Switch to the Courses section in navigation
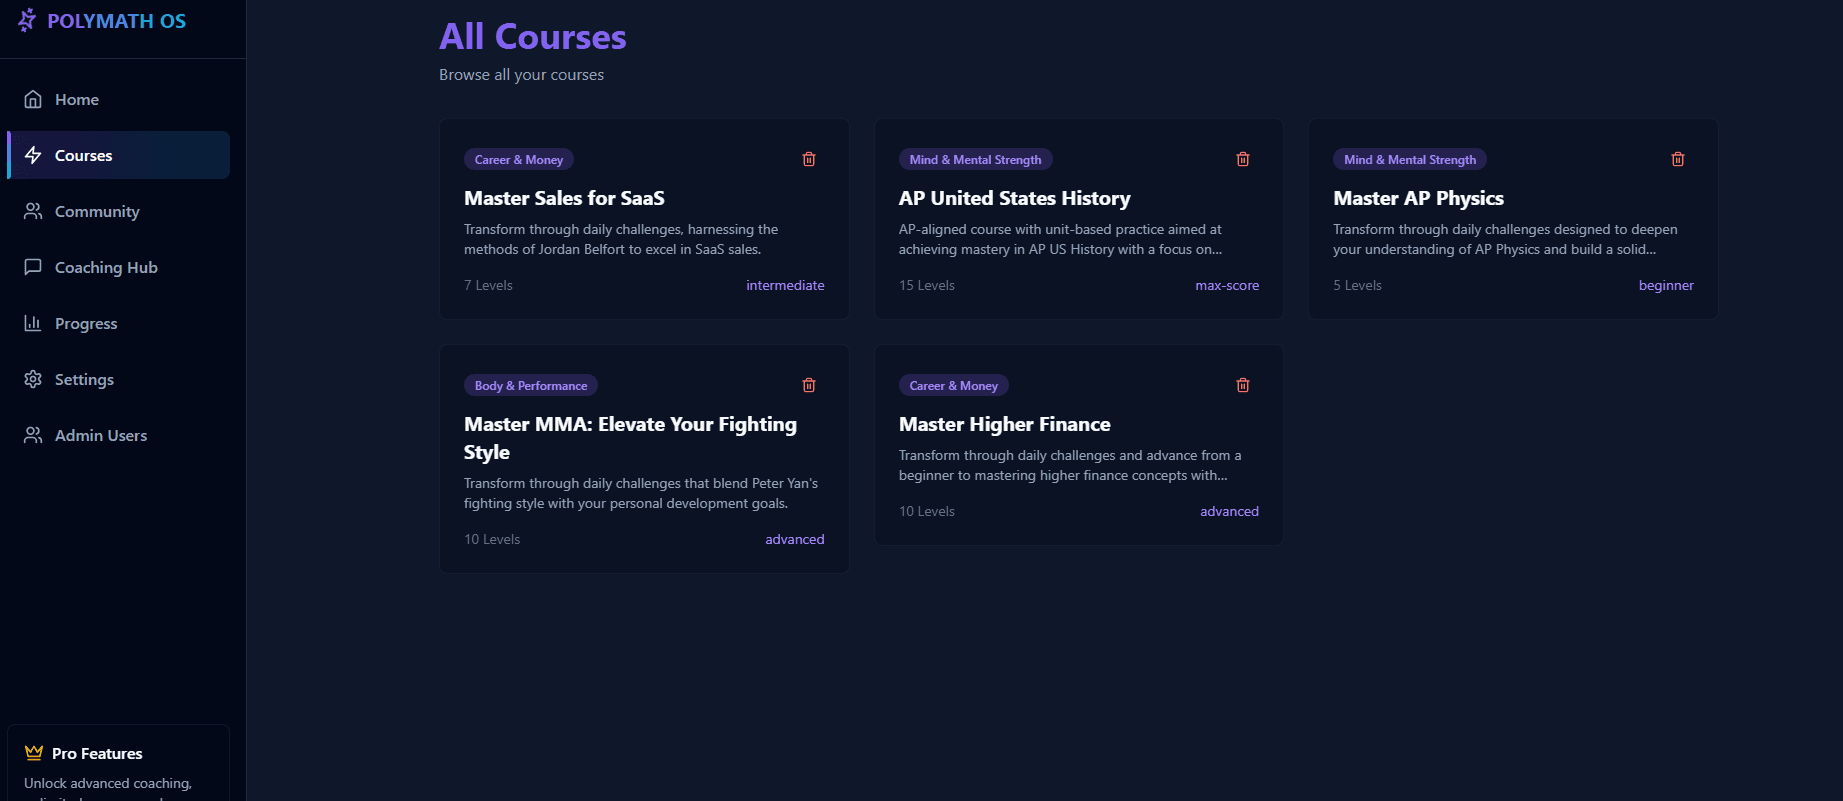1843x801 pixels. tap(84, 155)
